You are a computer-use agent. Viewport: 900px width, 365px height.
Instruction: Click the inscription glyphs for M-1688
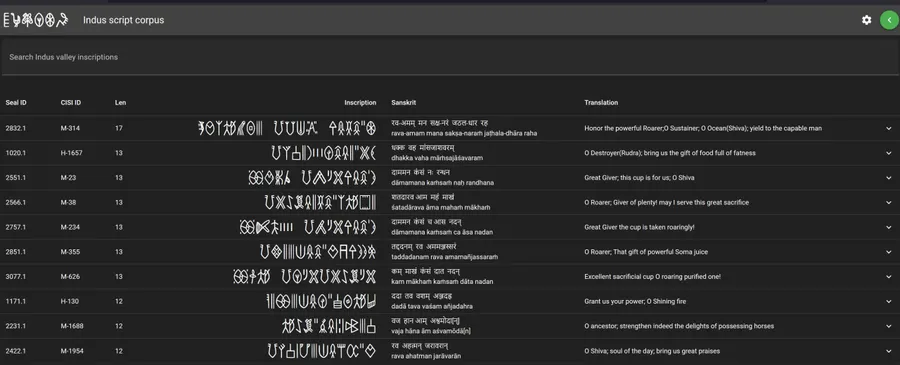[x=329, y=326]
